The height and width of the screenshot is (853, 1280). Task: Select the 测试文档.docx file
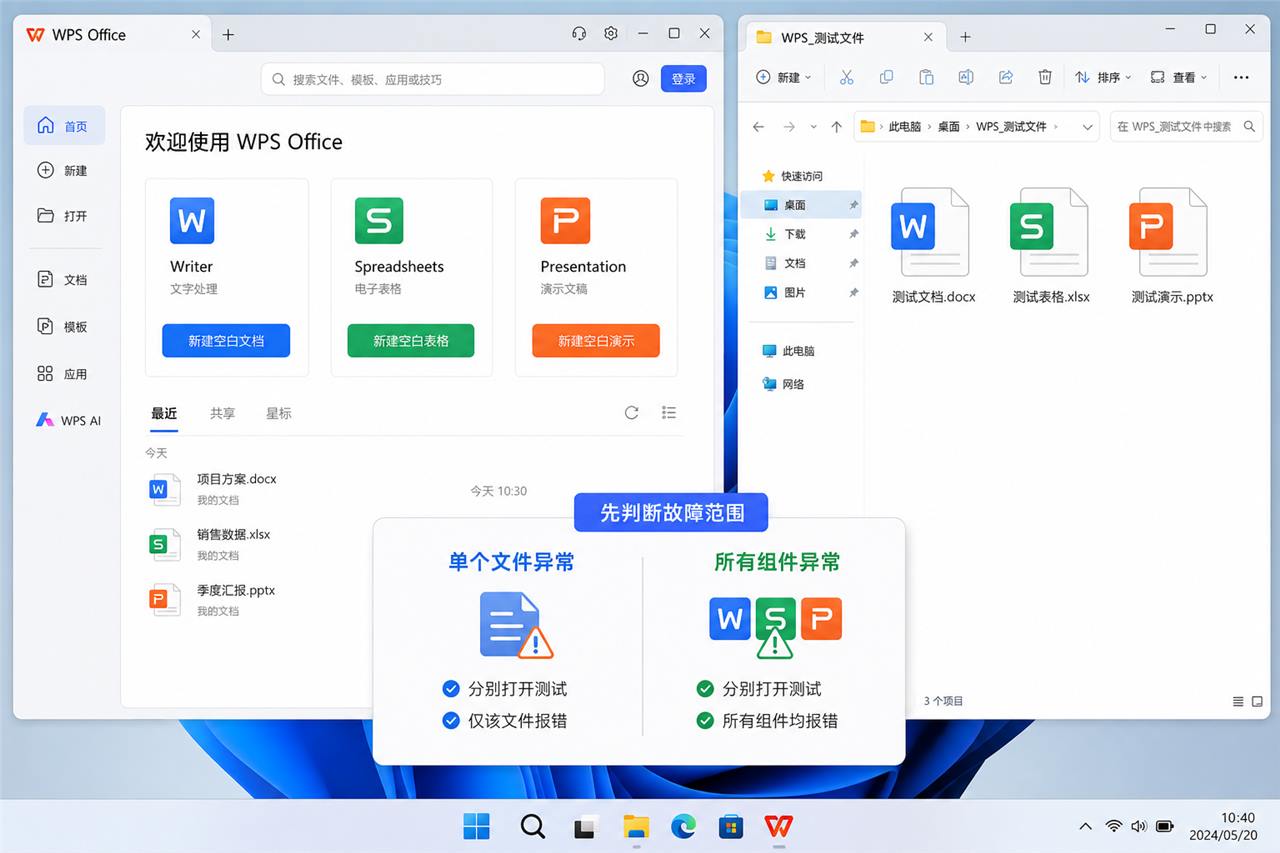(x=934, y=246)
